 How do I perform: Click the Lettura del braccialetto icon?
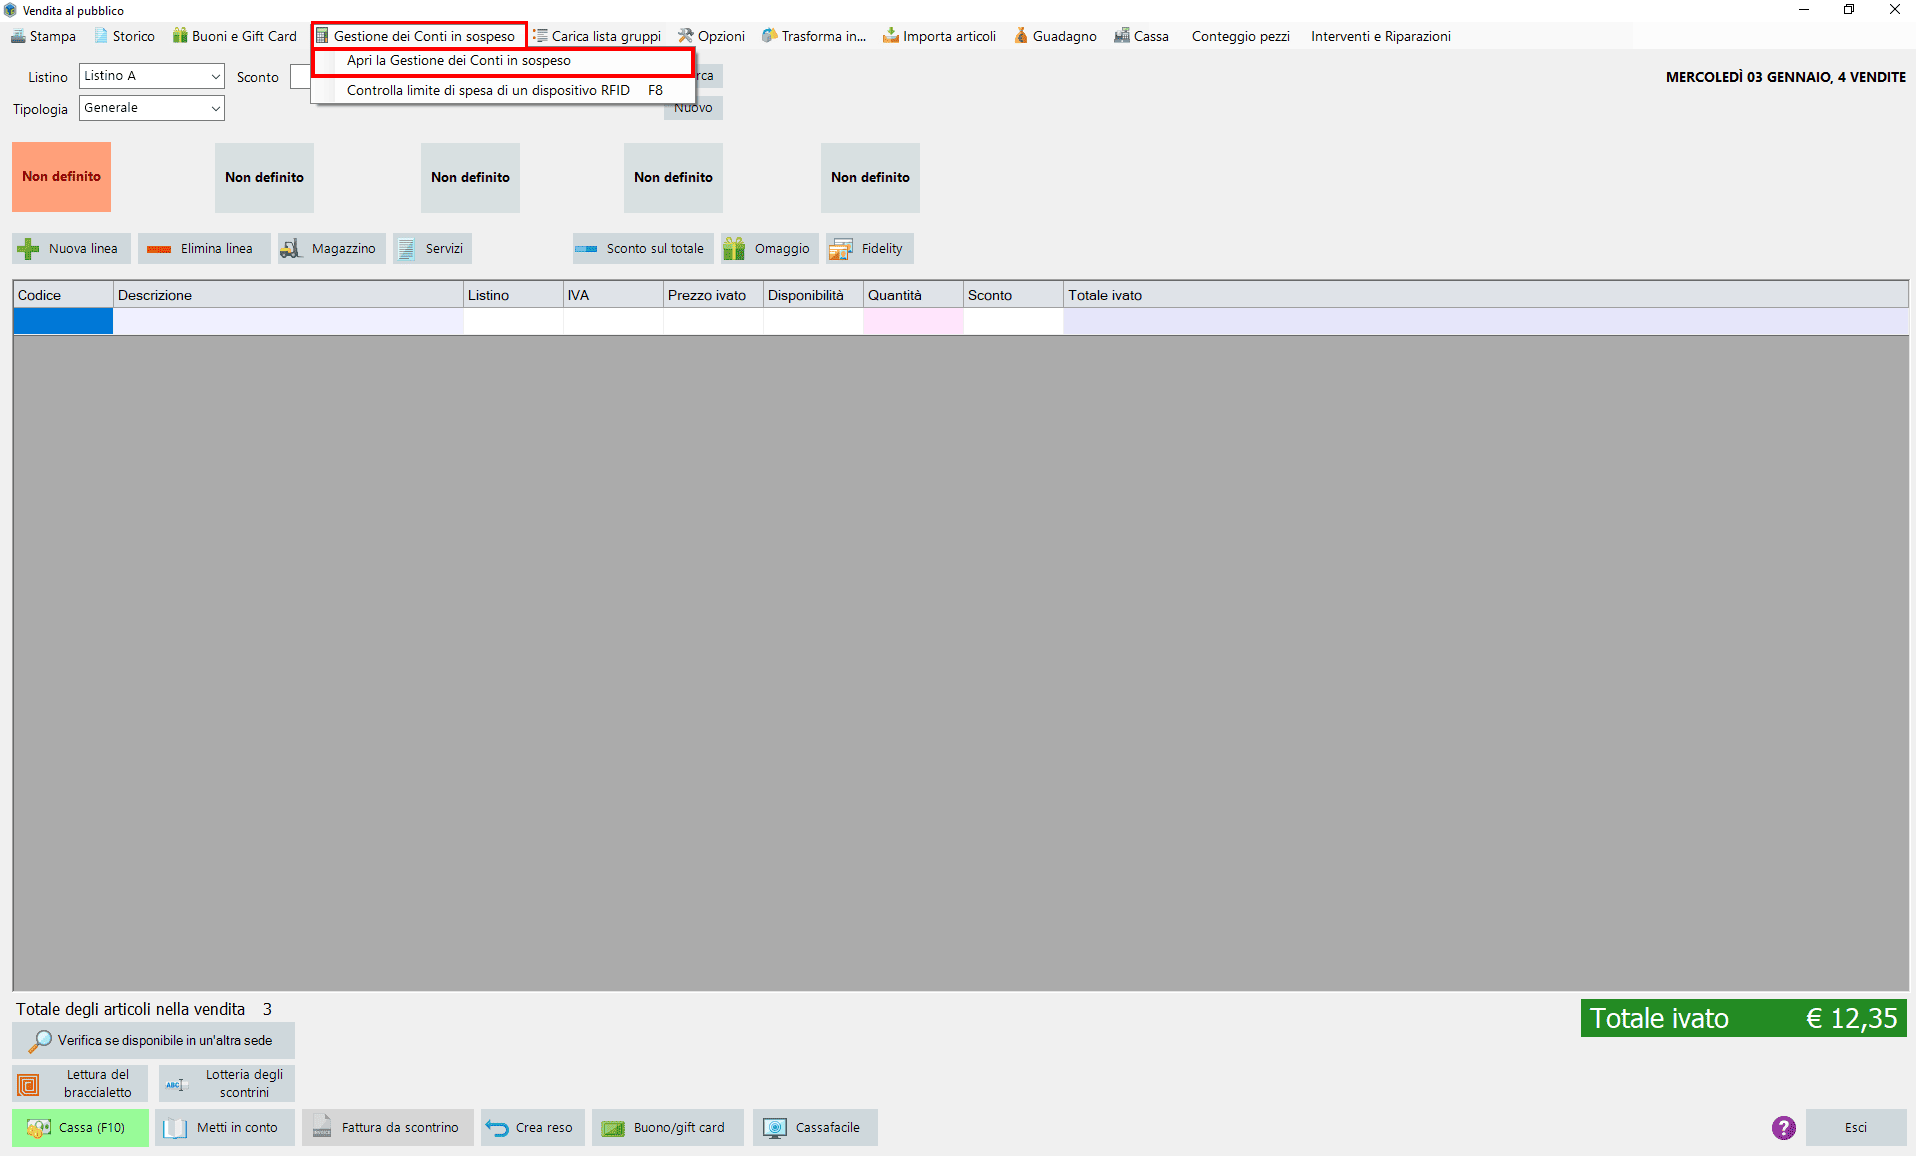[29, 1084]
